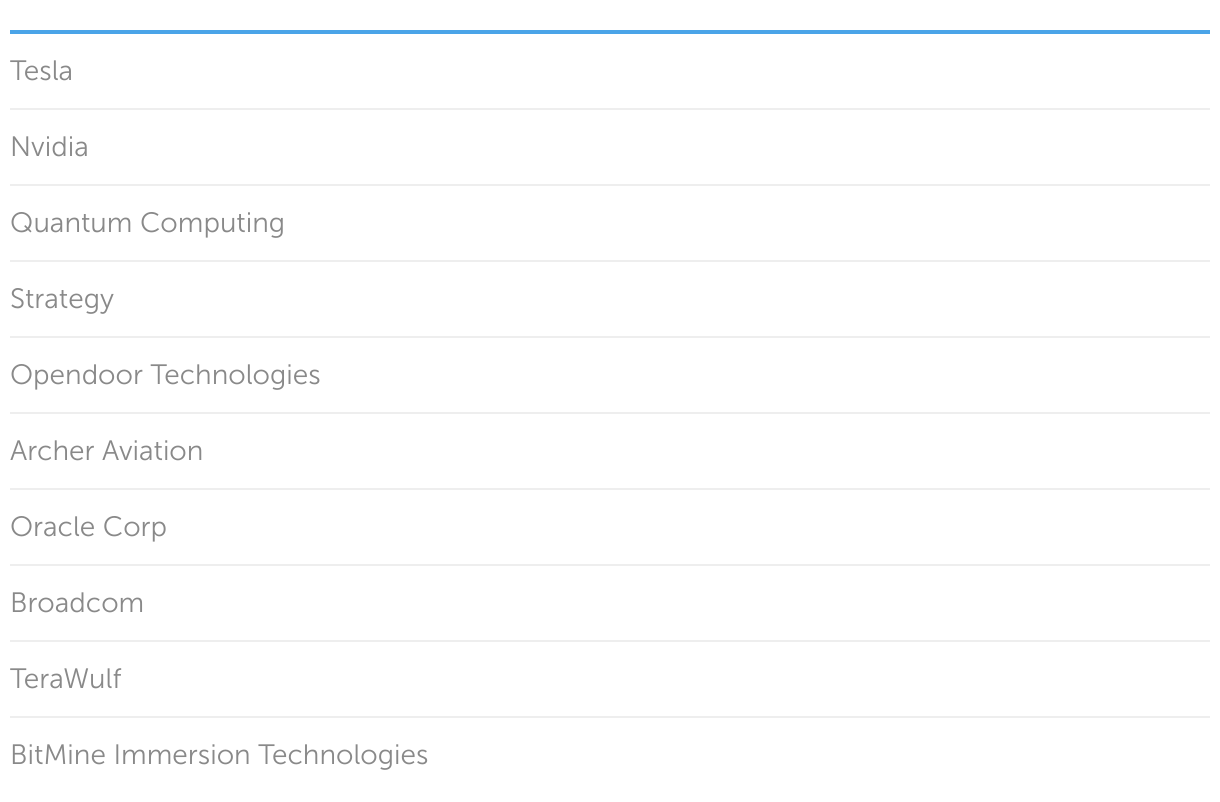Select Quantum Computing from the list
Image resolution: width=1220 pixels, height=802 pixels.
click(147, 223)
